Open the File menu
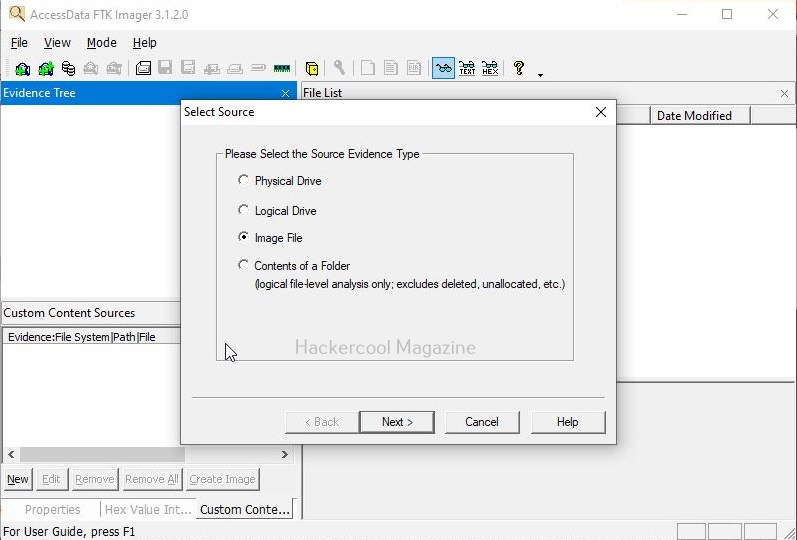The image size is (797, 540). (x=19, y=43)
